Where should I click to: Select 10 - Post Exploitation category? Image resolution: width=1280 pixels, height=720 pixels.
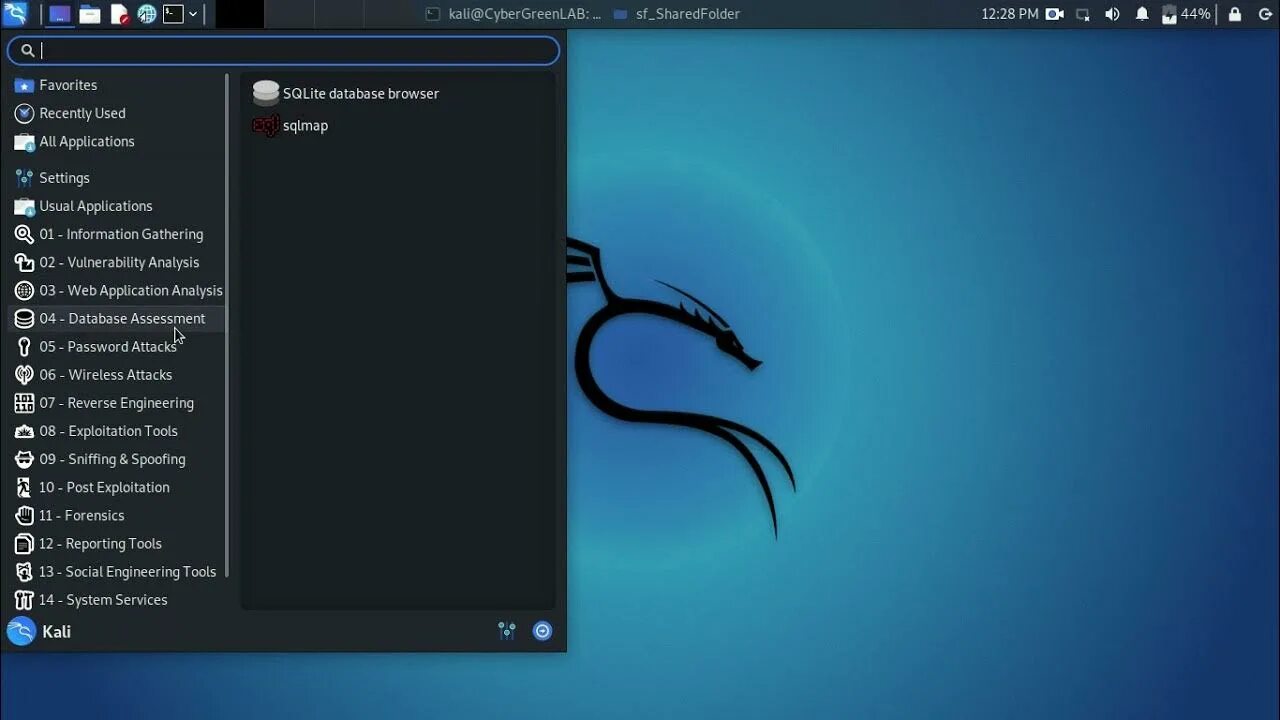(x=118, y=487)
